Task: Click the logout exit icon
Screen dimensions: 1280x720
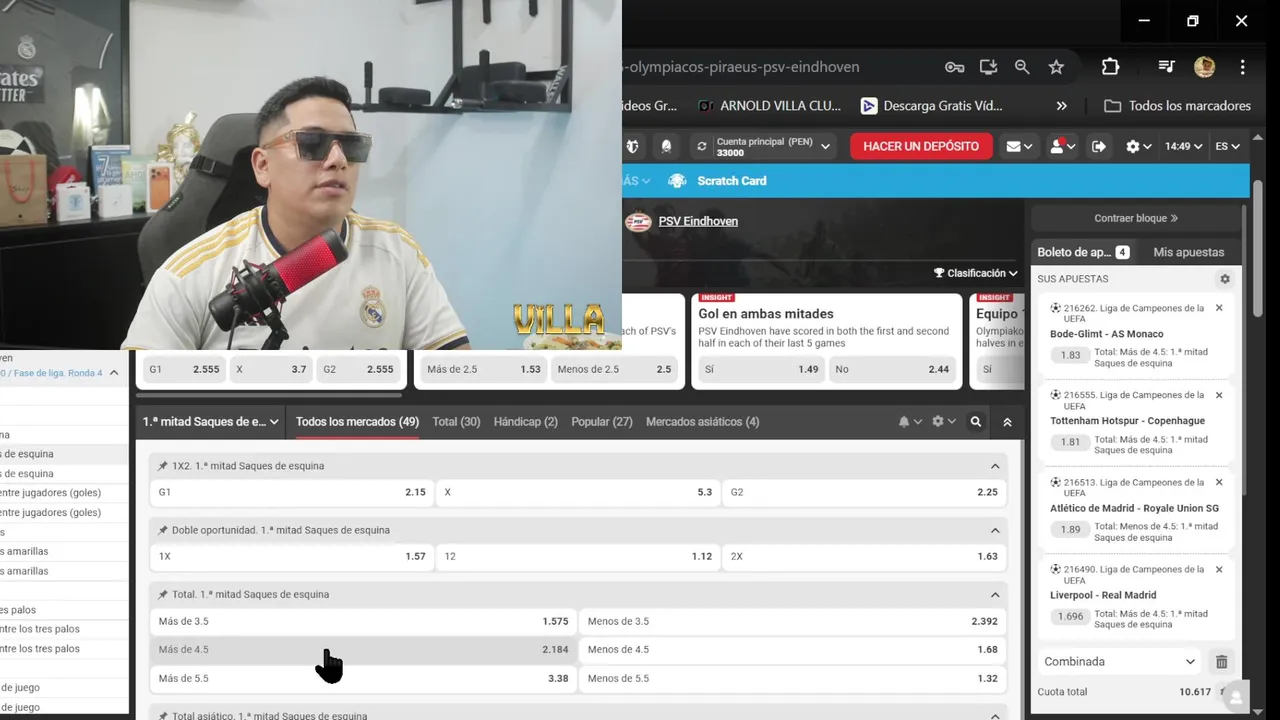Action: pyautogui.click(x=1099, y=146)
